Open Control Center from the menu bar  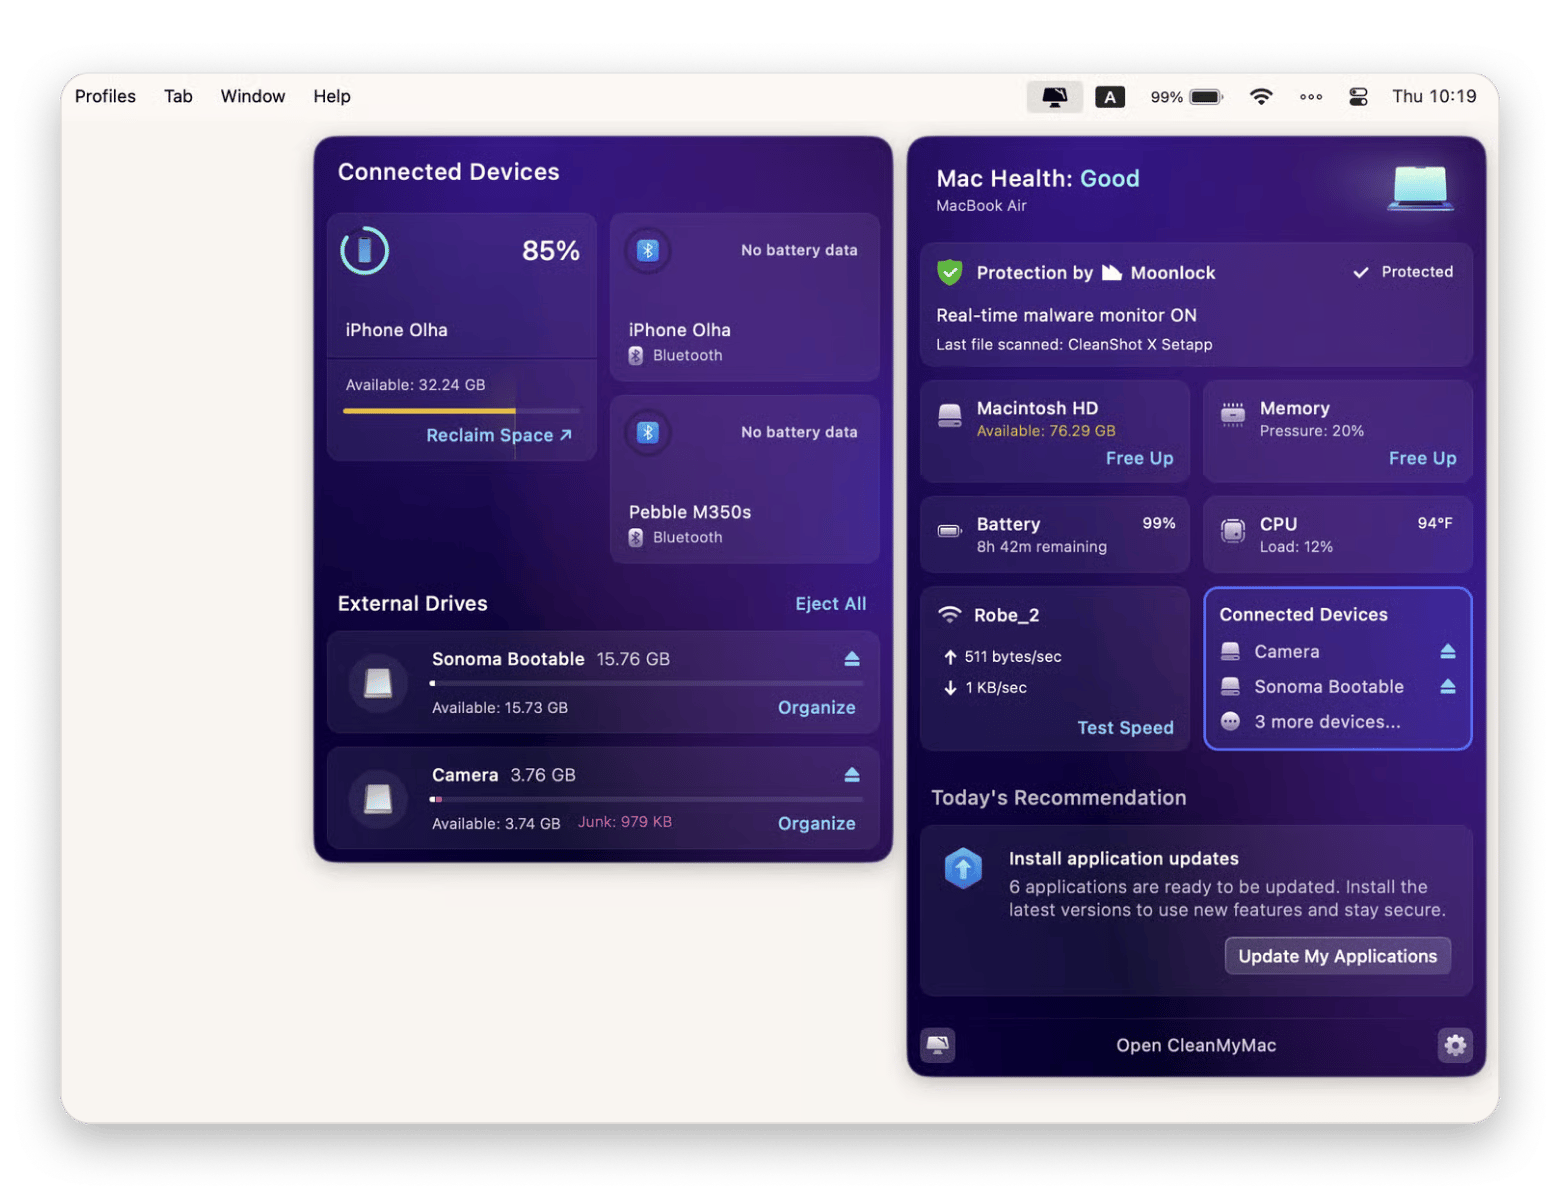pyautogui.click(x=1358, y=97)
